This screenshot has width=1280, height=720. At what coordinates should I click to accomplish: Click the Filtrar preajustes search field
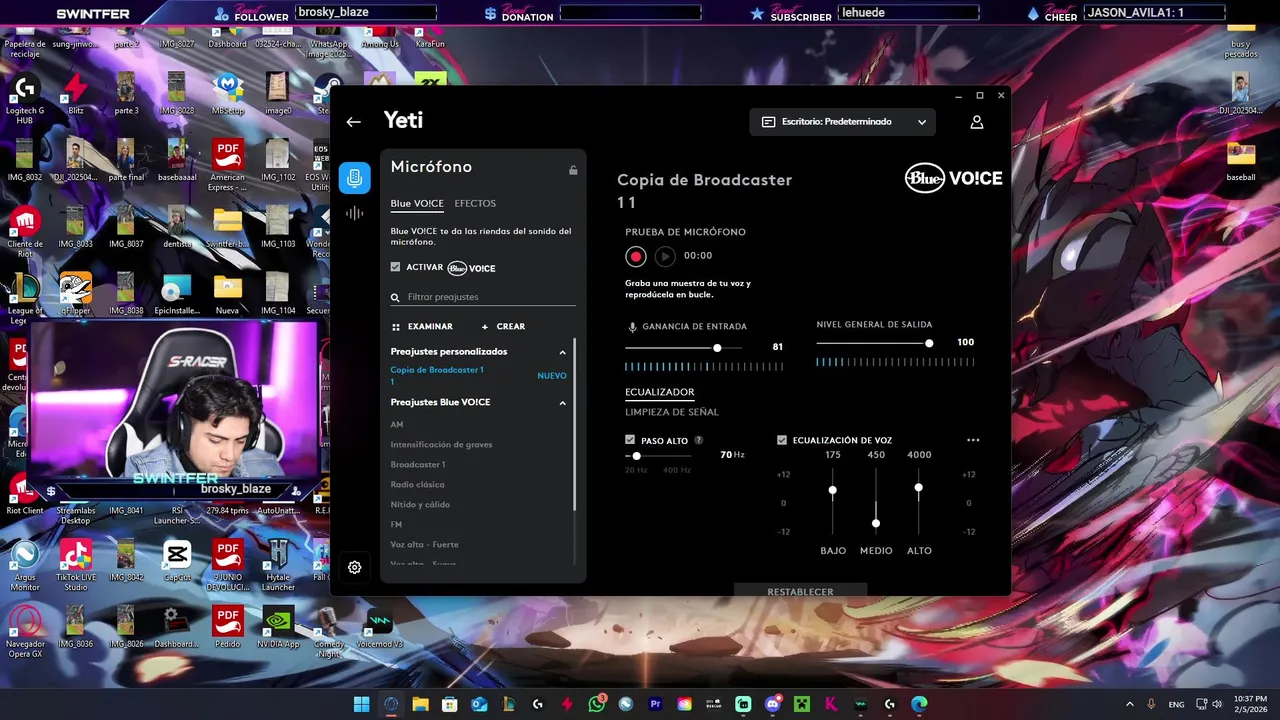tap(483, 297)
